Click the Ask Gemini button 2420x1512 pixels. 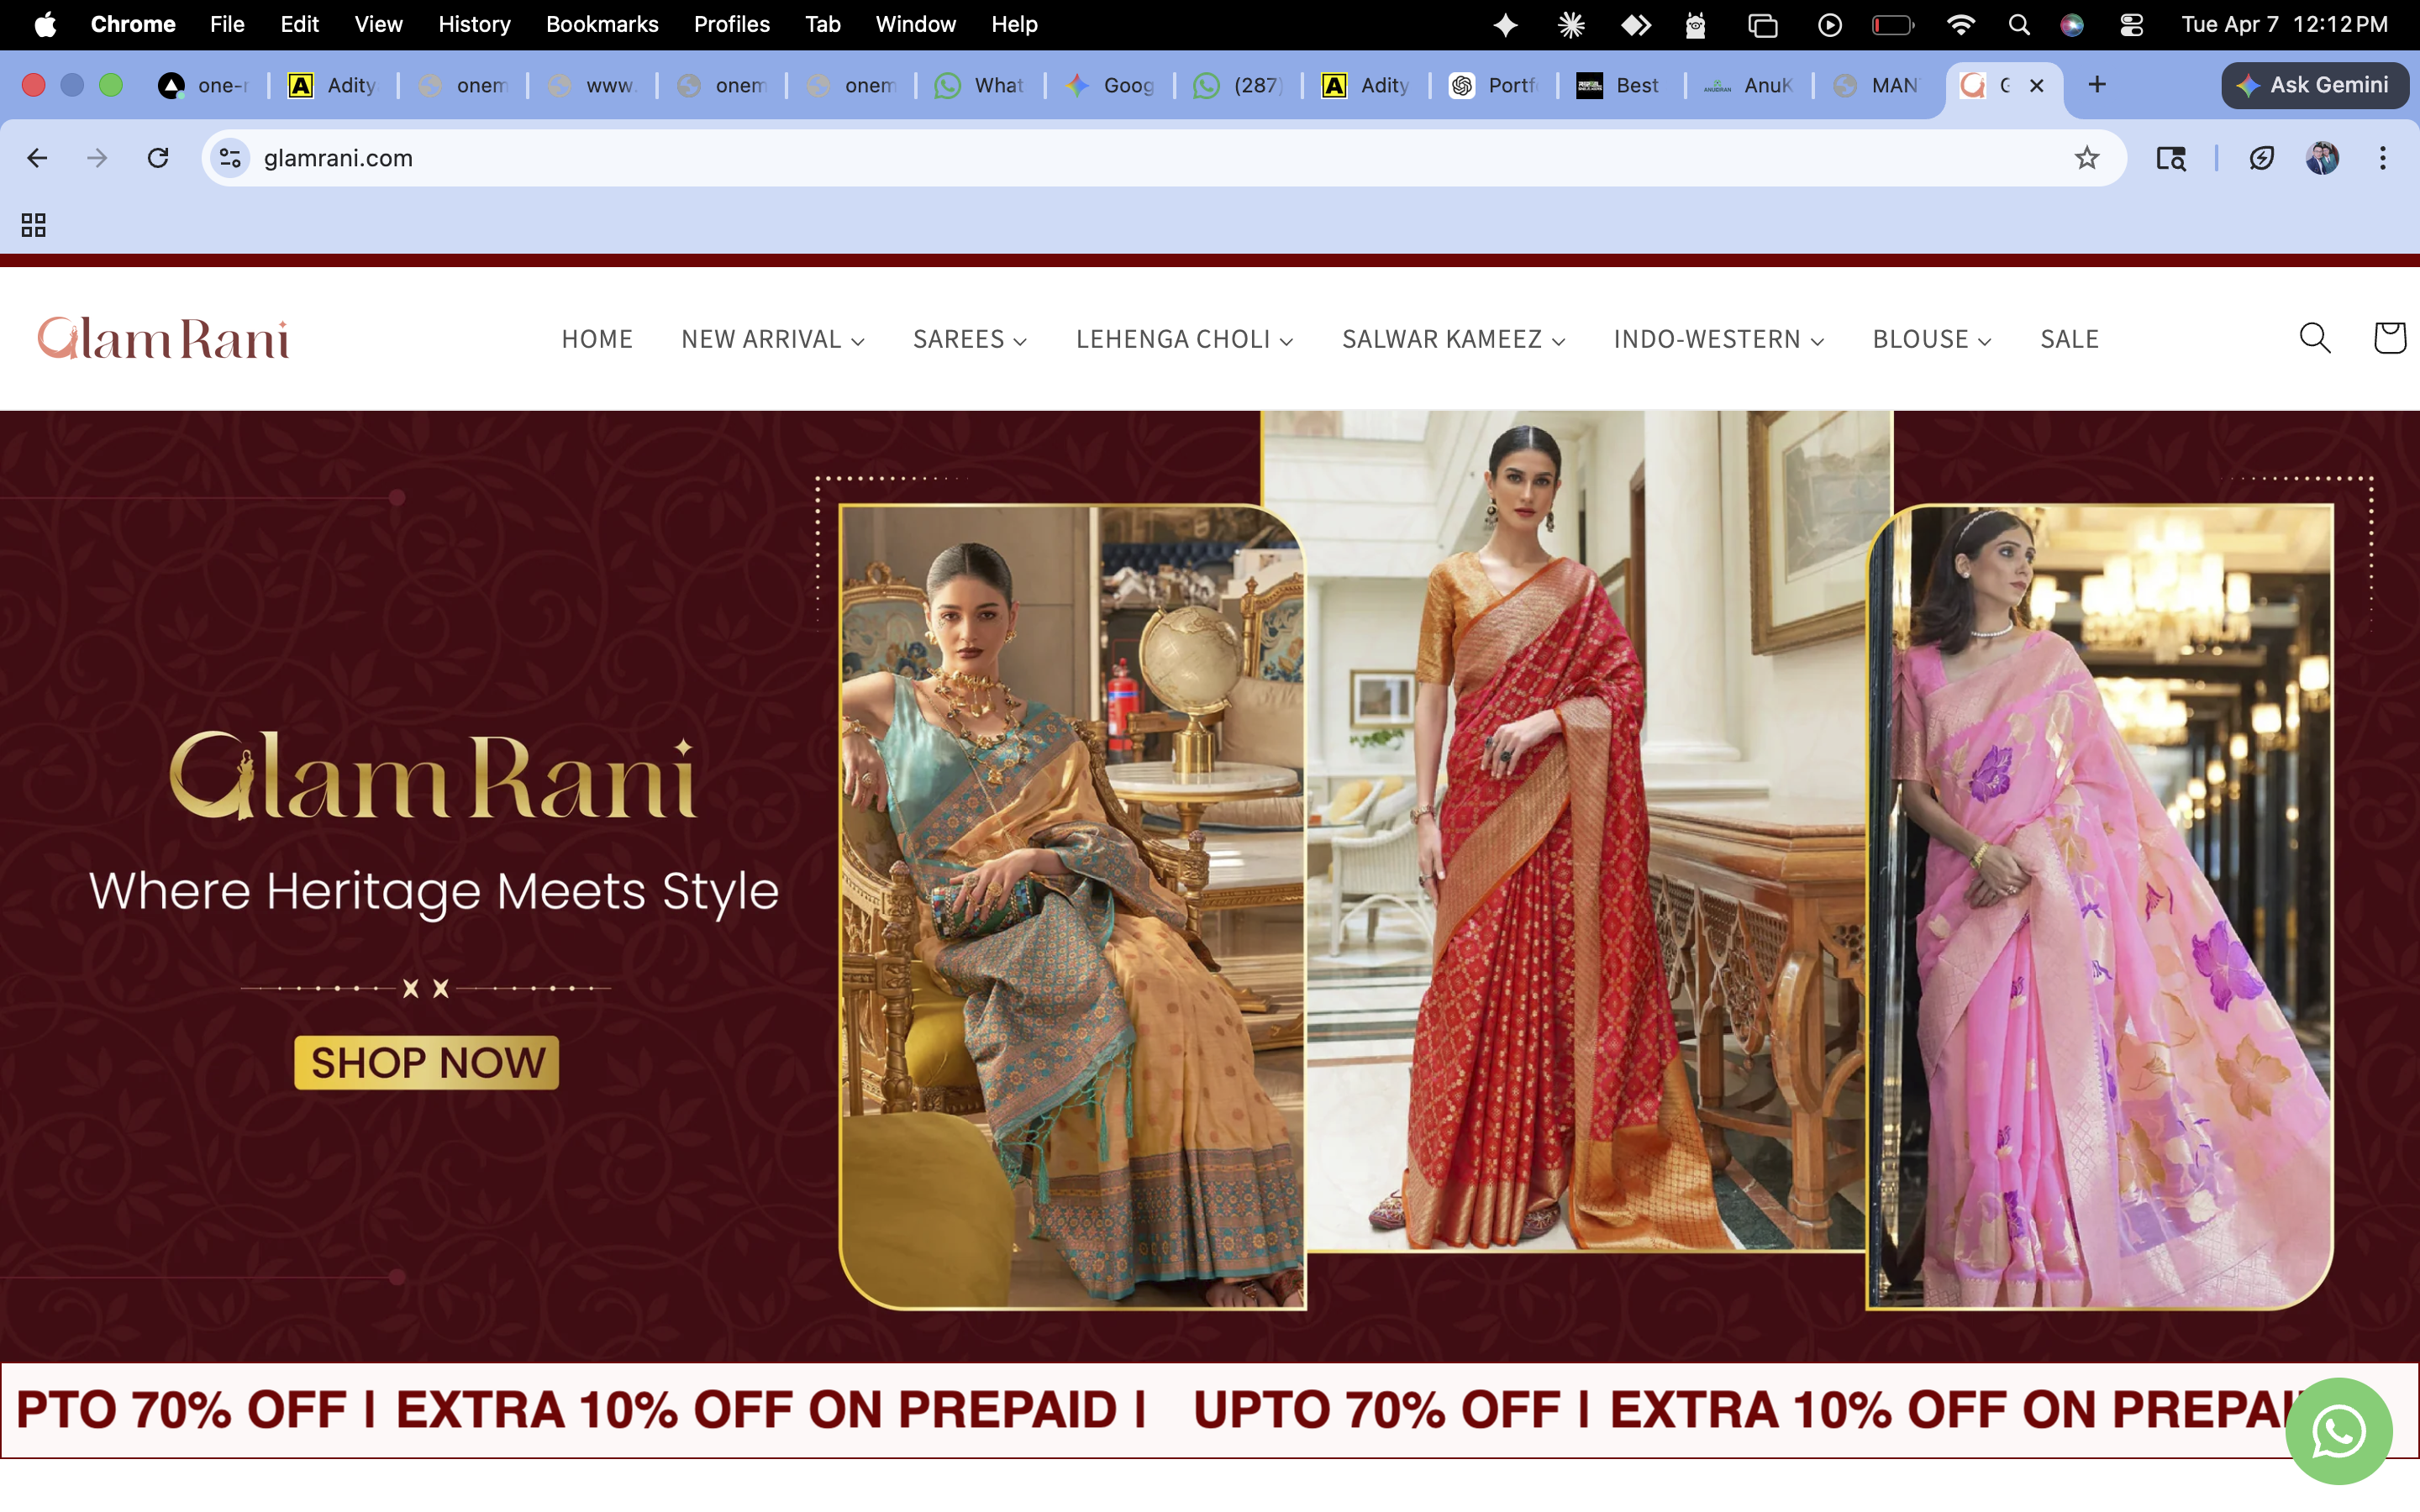[x=2316, y=85]
